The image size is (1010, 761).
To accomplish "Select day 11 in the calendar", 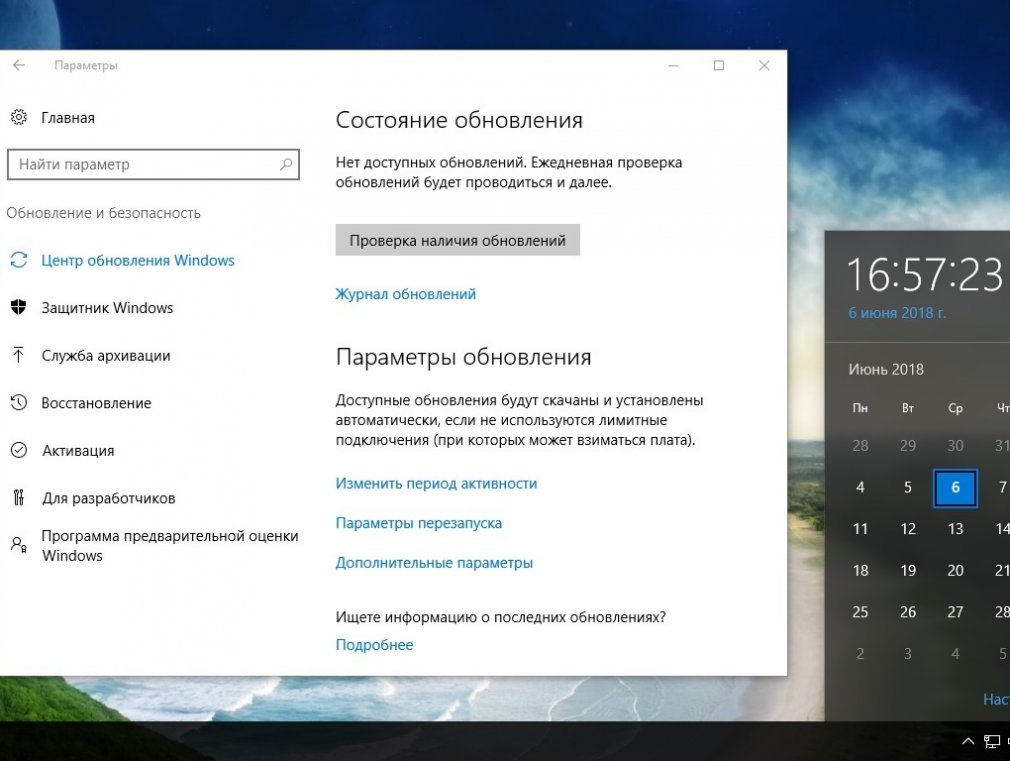I will [860, 529].
